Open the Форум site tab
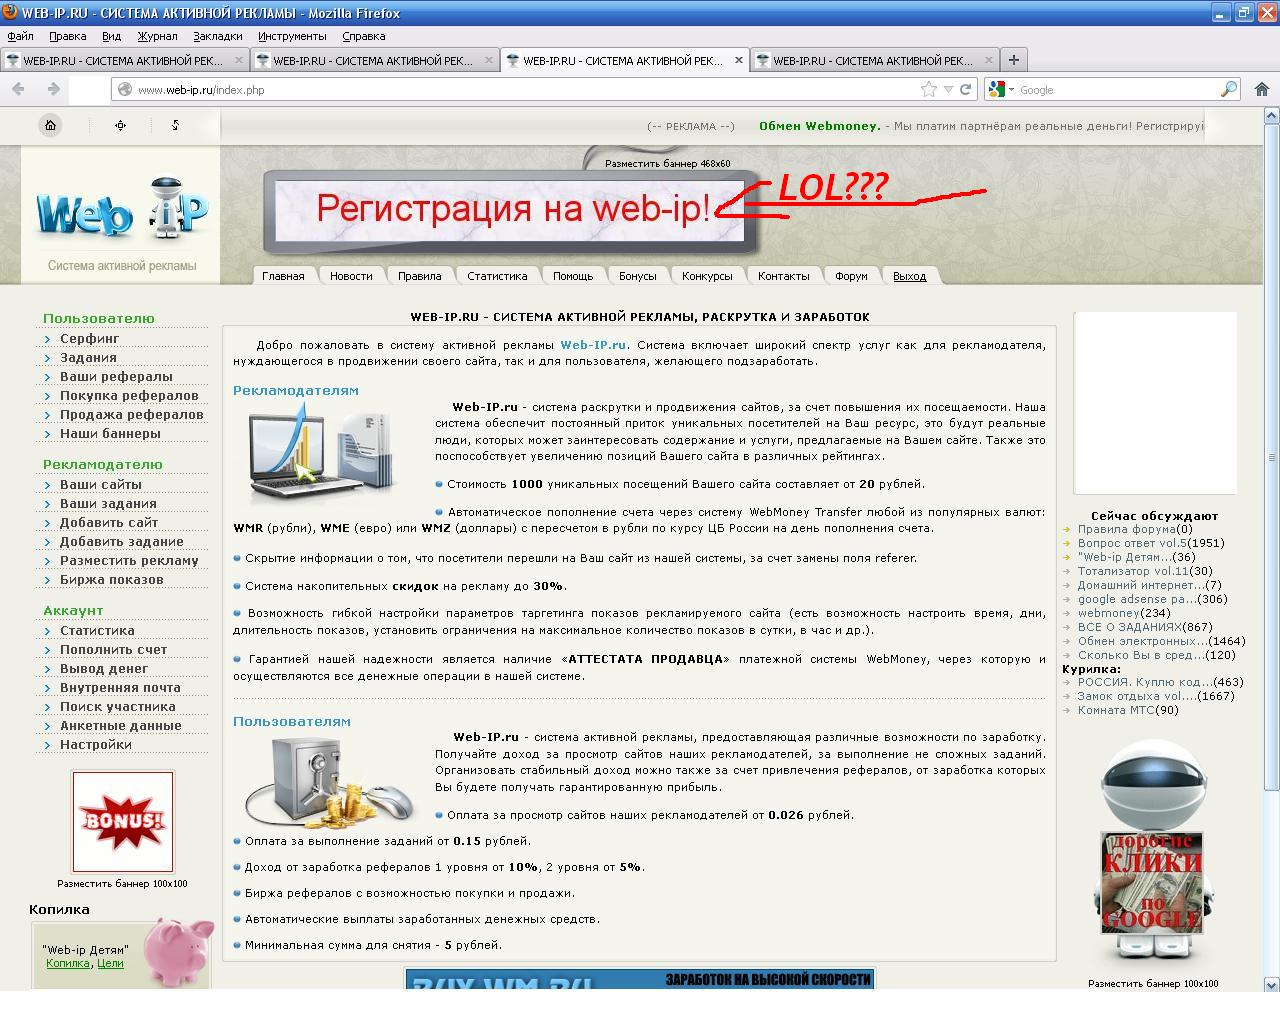The height and width of the screenshot is (1024, 1280). (x=852, y=276)
